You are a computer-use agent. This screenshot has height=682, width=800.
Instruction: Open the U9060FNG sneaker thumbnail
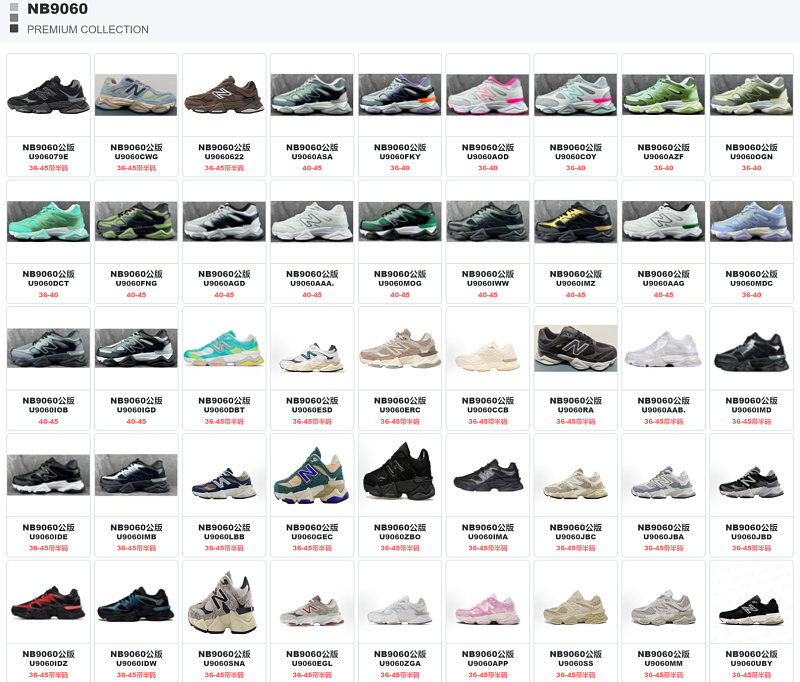pyautogui.click(x=136, y=221)
